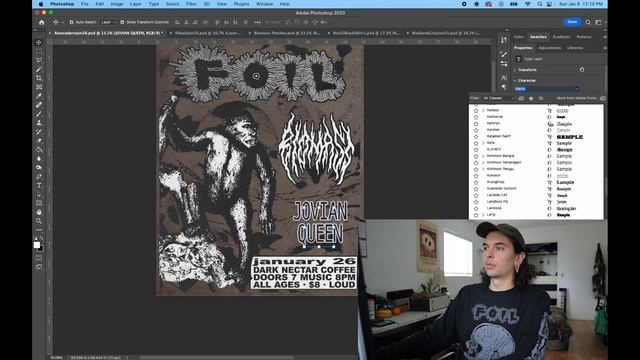Click the blue Share button

click(572, 22)
